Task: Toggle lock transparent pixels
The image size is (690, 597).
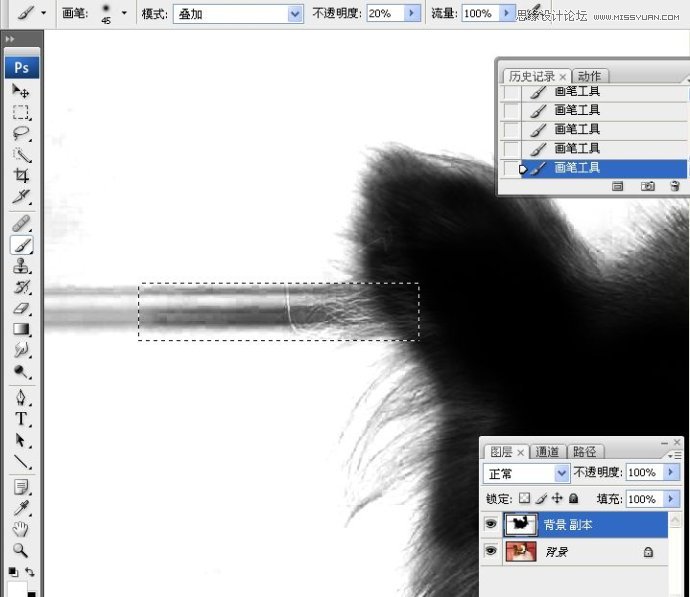Action: coord(524,498)
